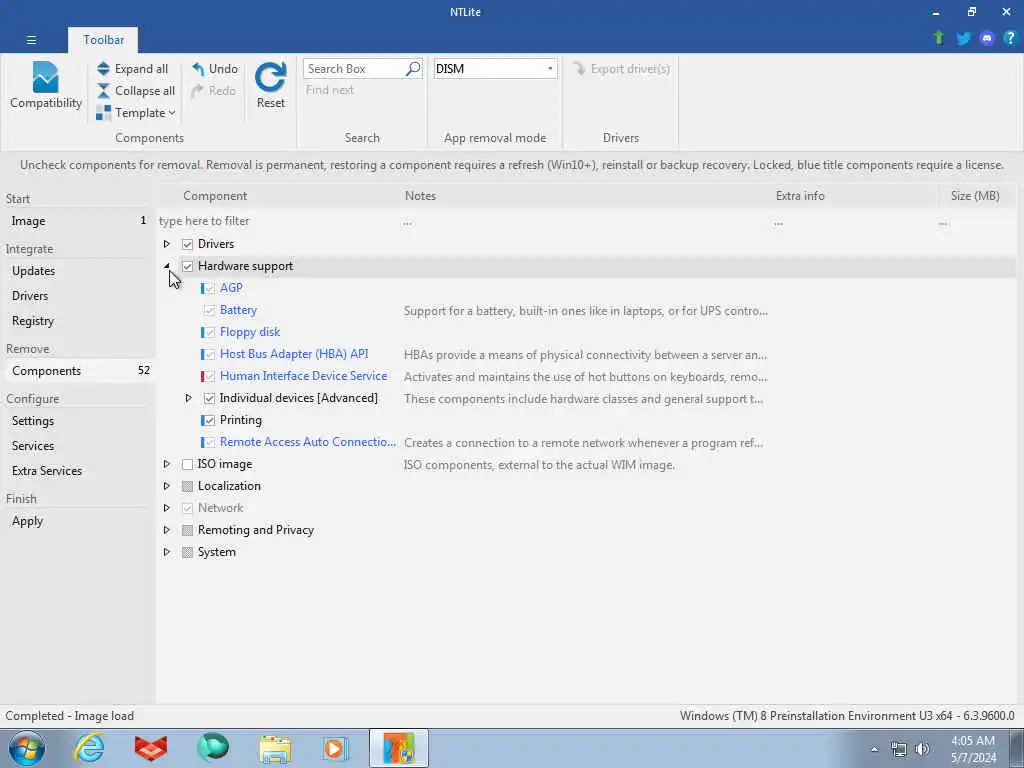Screen dimensions: 1024x768
Task: Toggle the Floppy disk checkbox
Action: [x=209, y=332]
